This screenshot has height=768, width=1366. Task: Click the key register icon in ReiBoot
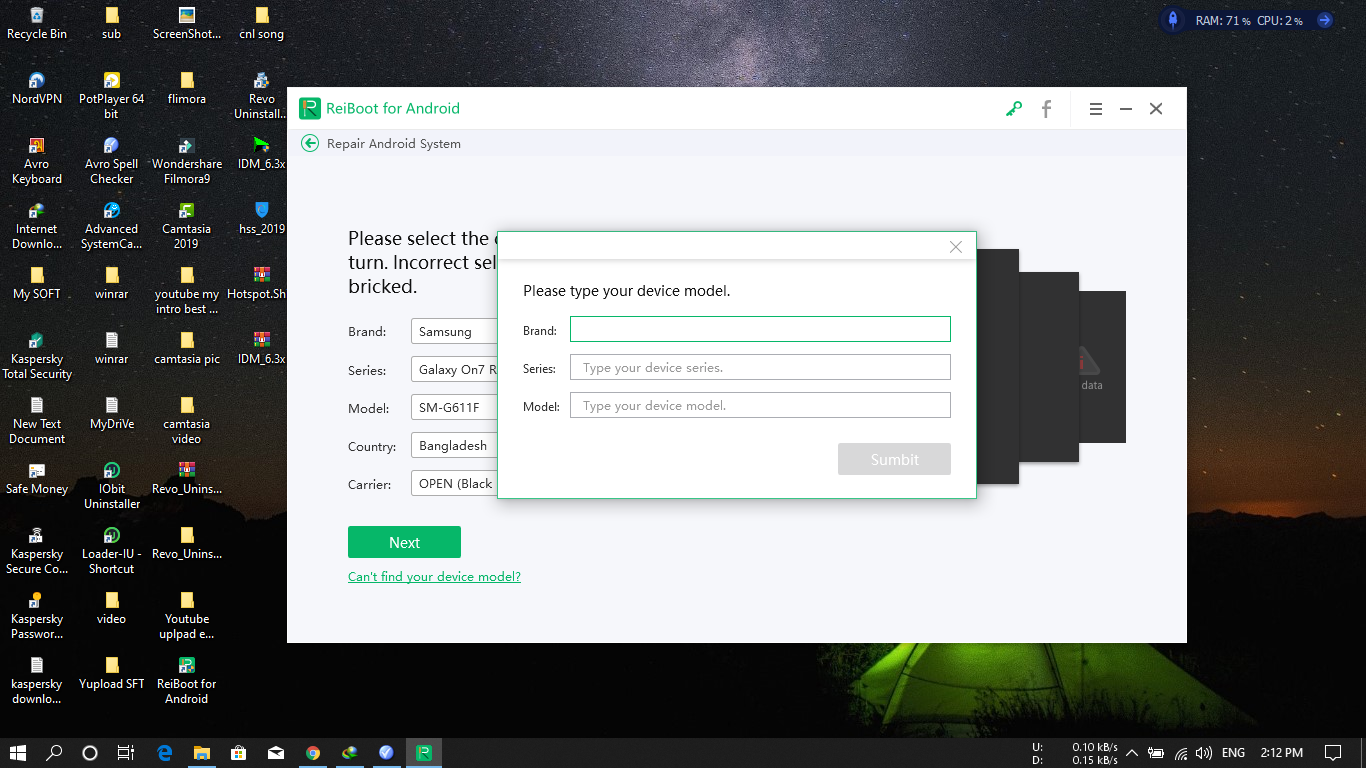(1014, 109)
